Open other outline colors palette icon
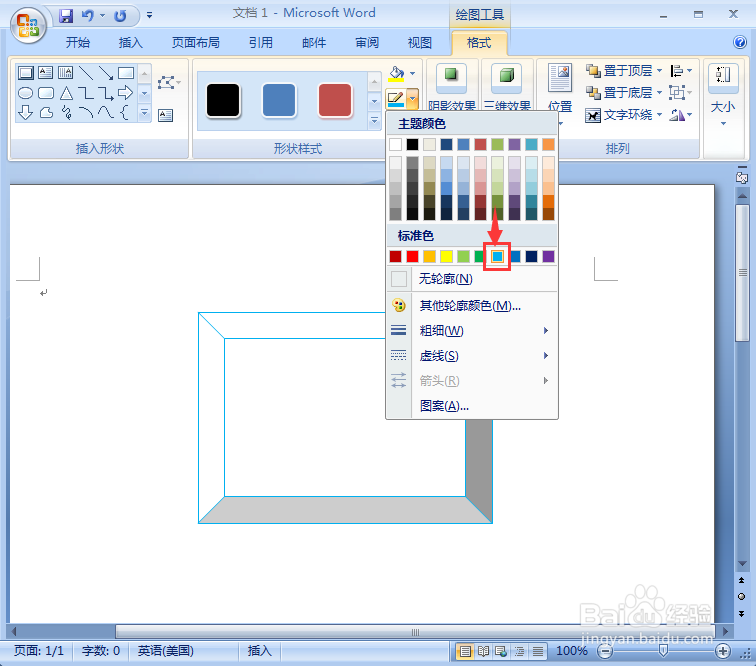756x666 pixels. pos(399,305)
